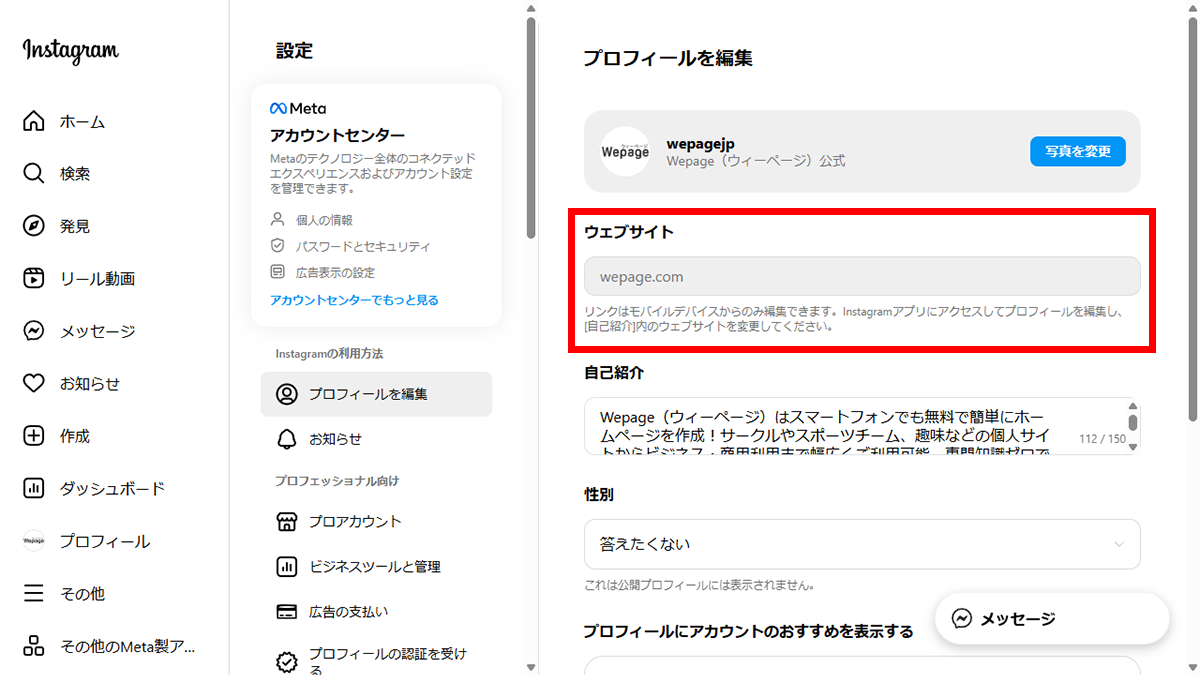The height and width of the screenshot is (675, 1200).
Task: Click the 広告表示の設定 icon
Action: click(278, 271)
